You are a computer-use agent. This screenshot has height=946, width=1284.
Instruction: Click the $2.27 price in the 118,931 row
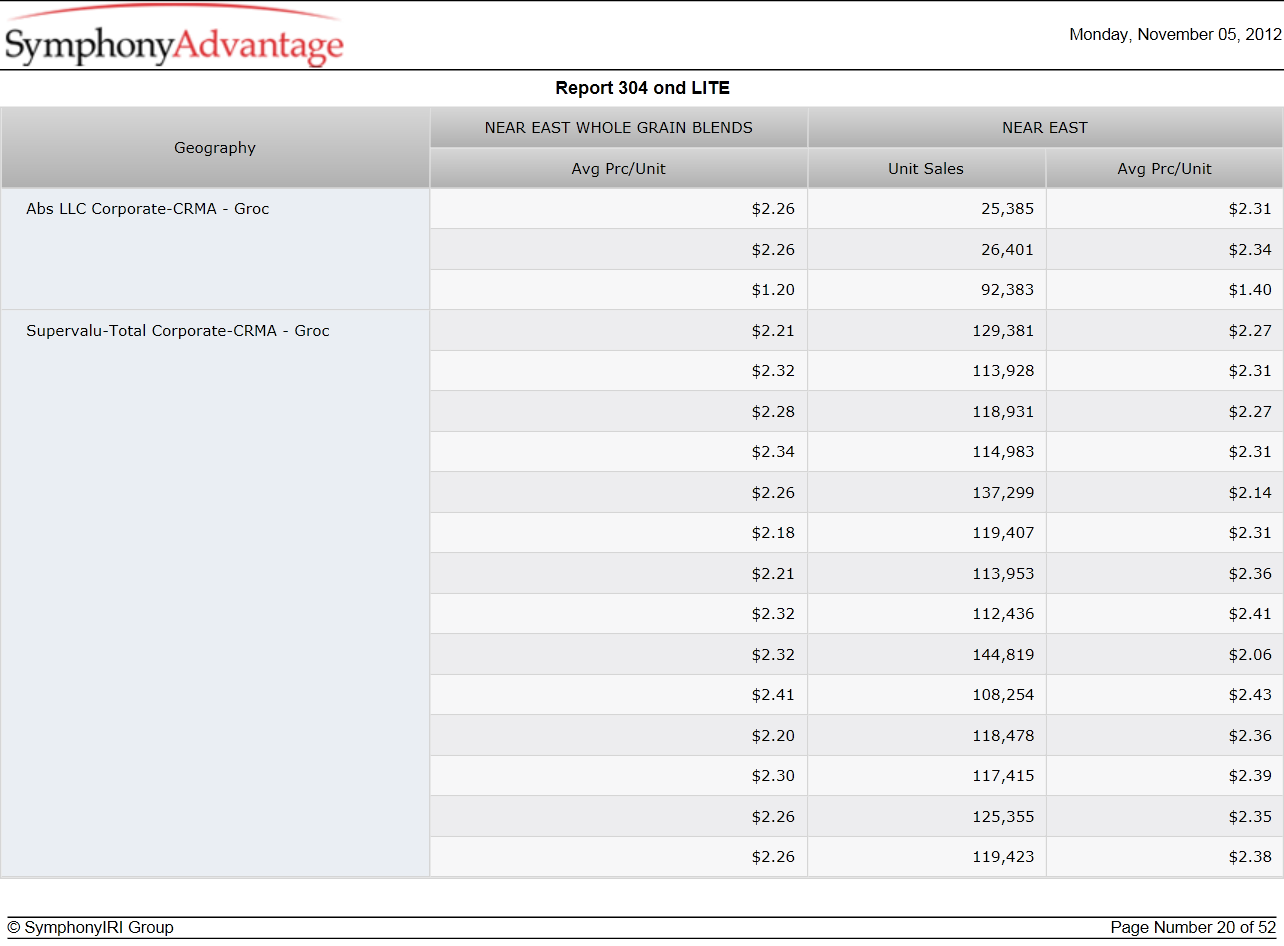[x=1250, y=411]
